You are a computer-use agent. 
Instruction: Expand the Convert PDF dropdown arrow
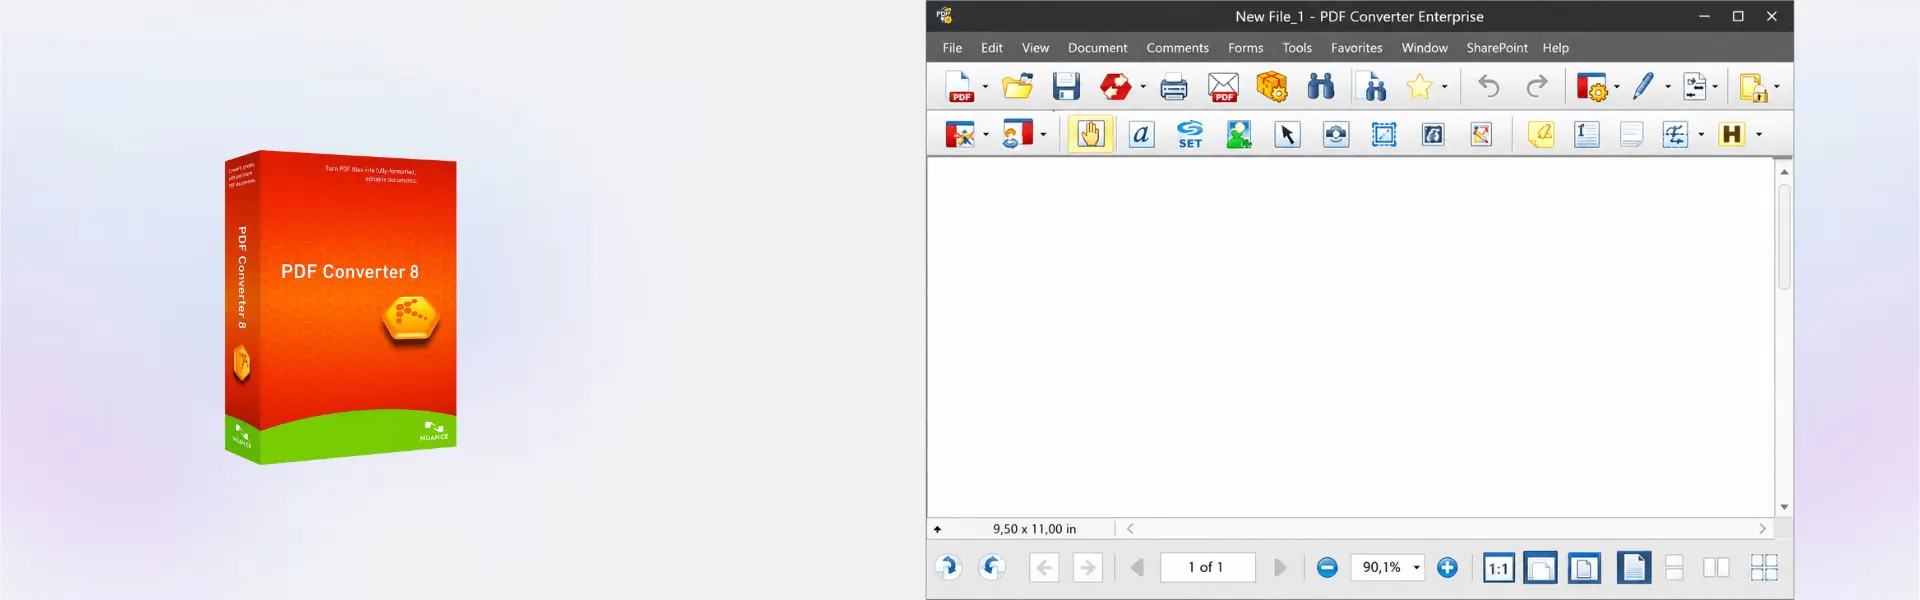click(1142, 87)
